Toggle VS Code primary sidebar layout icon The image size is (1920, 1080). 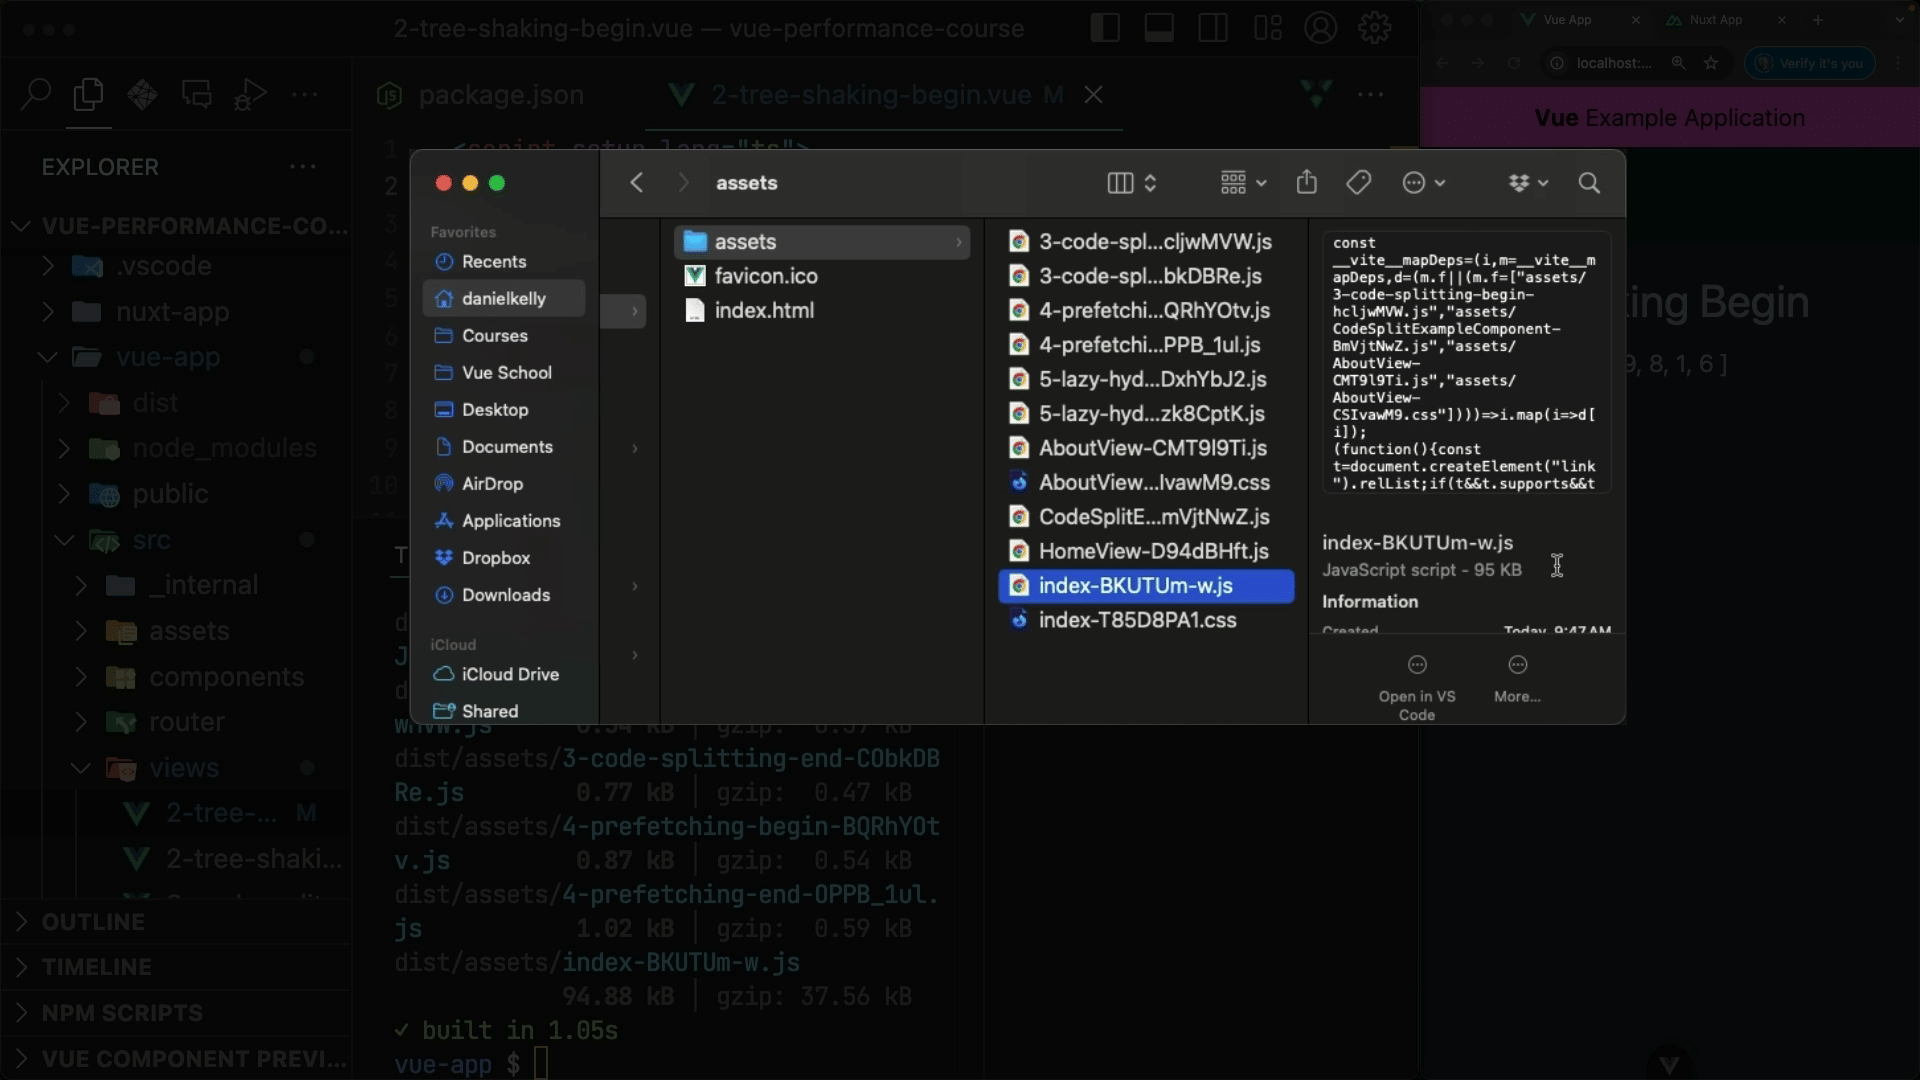(x=1105, y=28)
